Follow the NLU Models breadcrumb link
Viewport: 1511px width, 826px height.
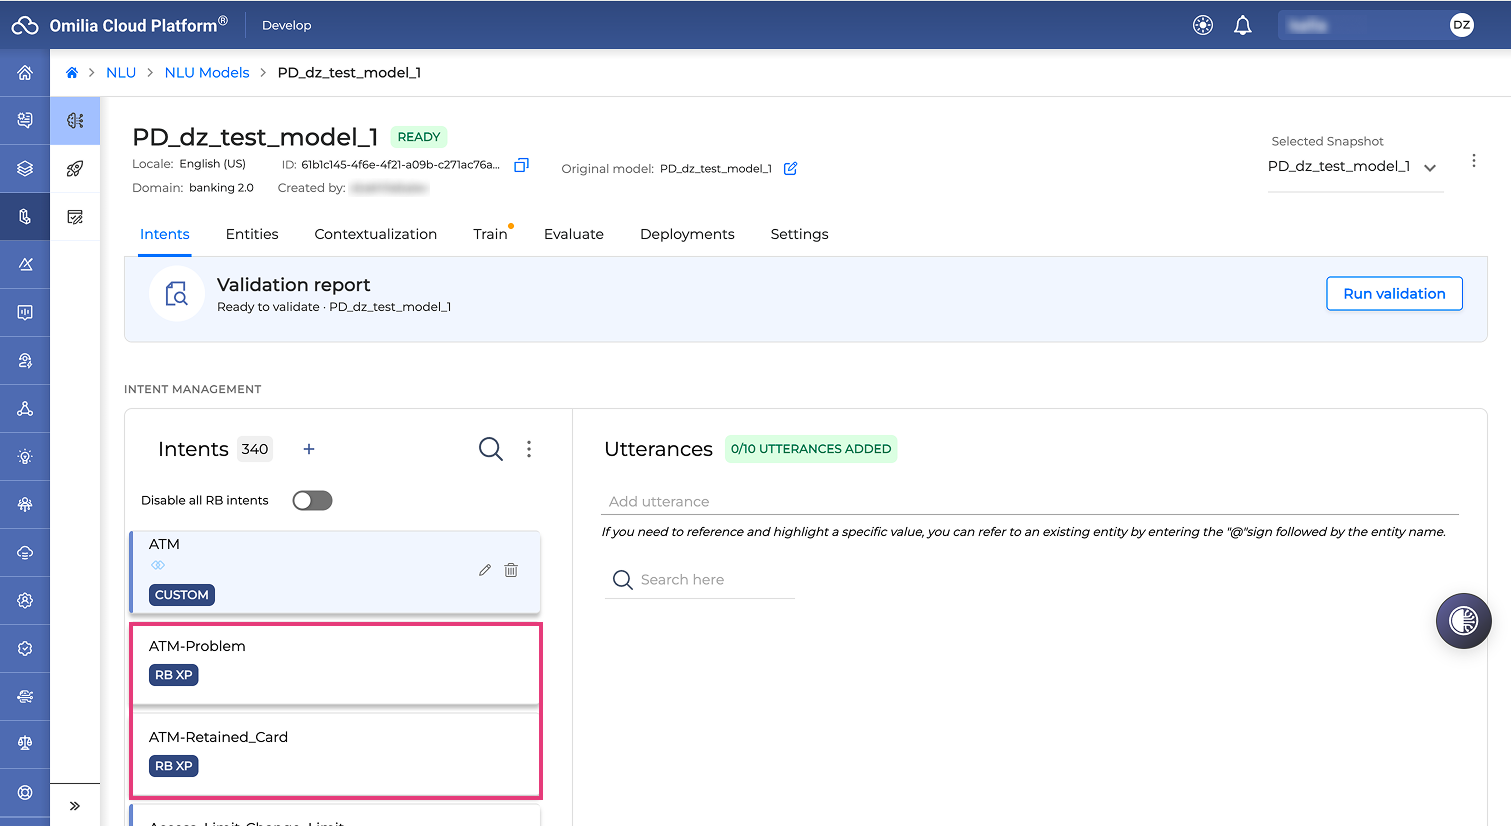pos(207,73)
